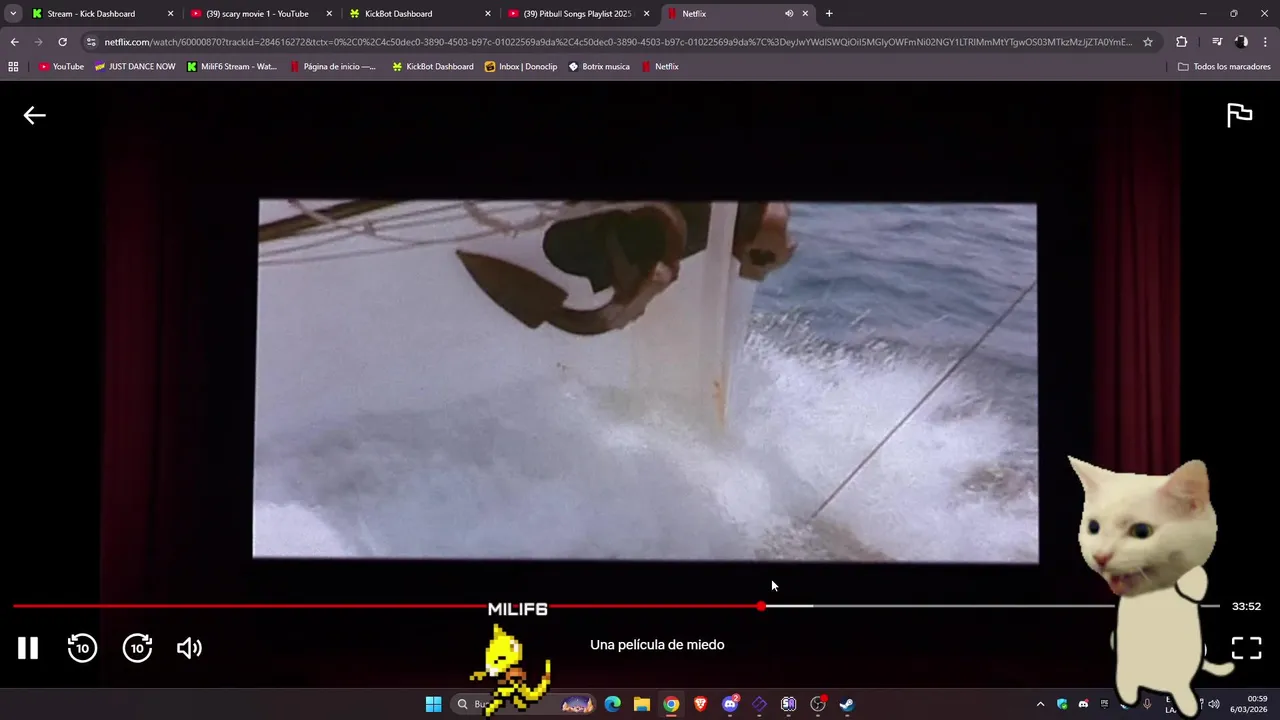1280x720 pixels.
Task: Close the scary movie 1 YouTube tab
Action: 329,14
